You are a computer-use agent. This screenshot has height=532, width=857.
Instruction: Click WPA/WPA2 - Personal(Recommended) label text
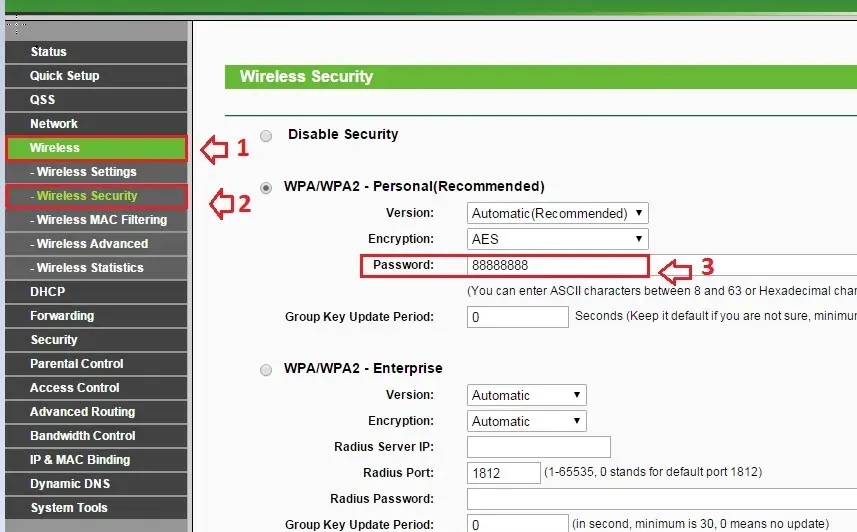tap(414, 186)
